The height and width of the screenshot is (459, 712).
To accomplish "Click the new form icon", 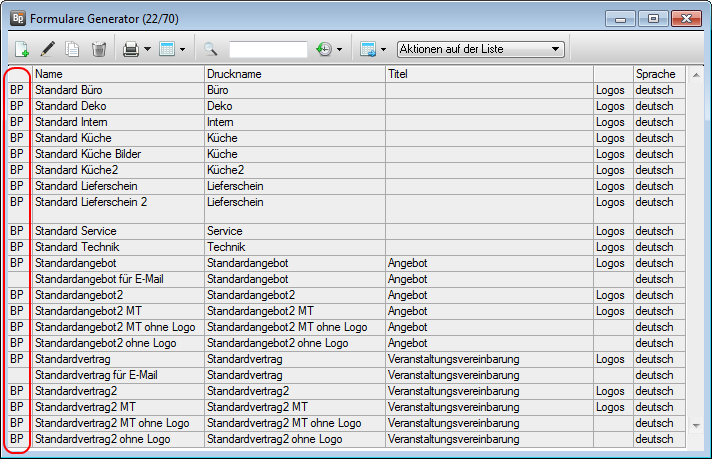I will coord(23,49).
